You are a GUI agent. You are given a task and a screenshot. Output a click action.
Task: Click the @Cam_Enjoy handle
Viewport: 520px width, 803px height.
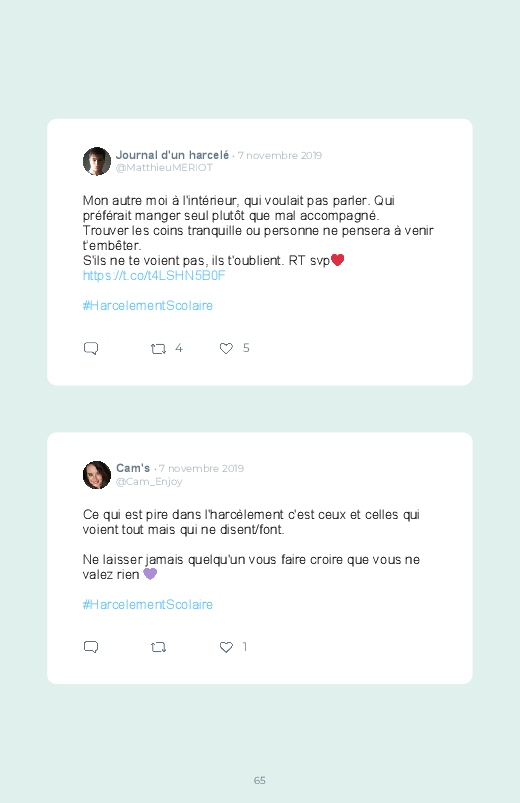149,482
